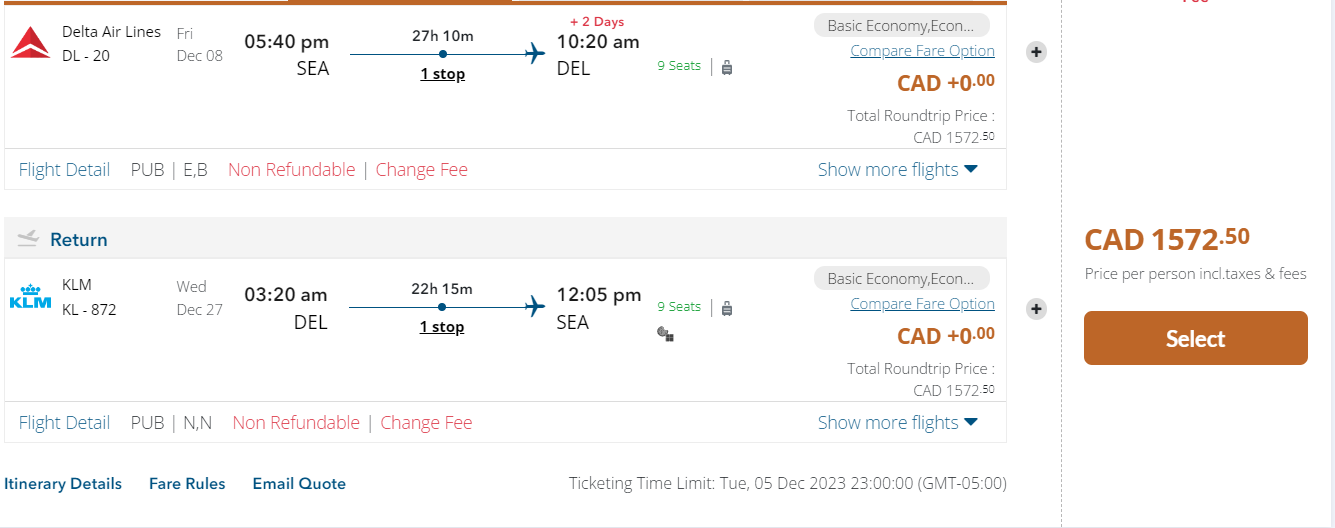
Task: Expand Delta flight with the plus icon
Action: coord(1036,52)
